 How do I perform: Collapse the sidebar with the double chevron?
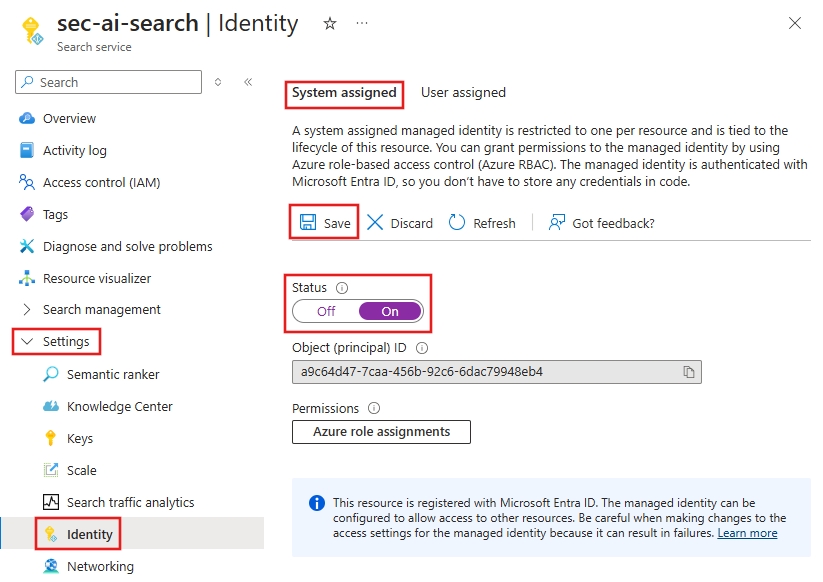click(248, 82)
